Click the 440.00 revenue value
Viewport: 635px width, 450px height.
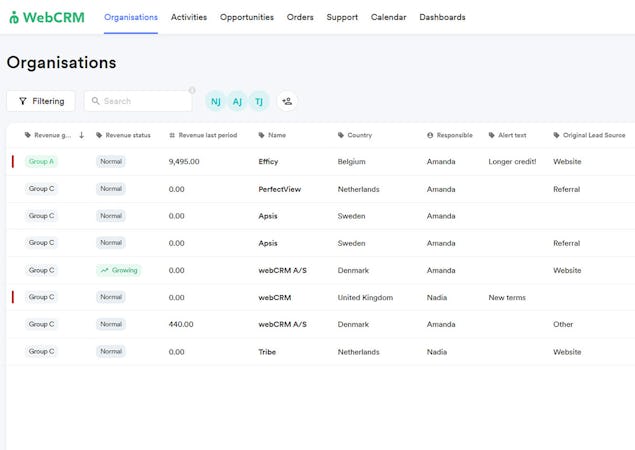coord(181,324)
